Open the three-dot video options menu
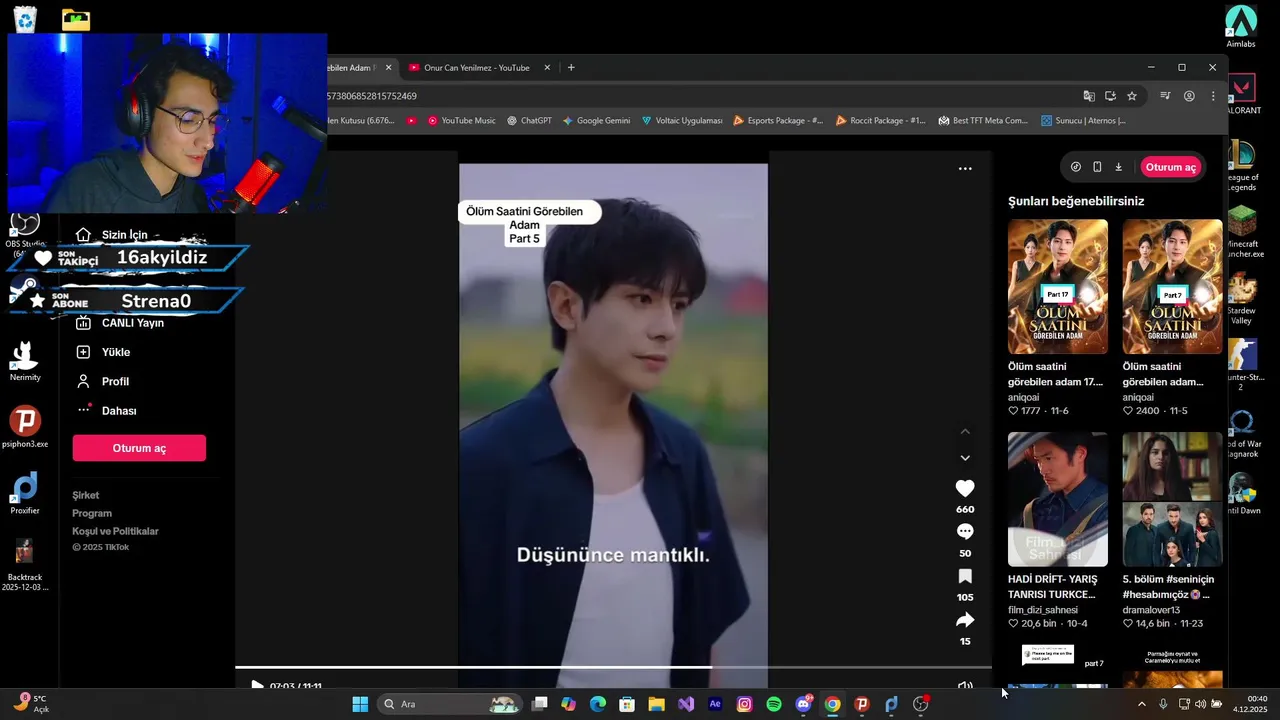Image resolution: width=1280 pixels, height=720 pixels. pos(965,169)
